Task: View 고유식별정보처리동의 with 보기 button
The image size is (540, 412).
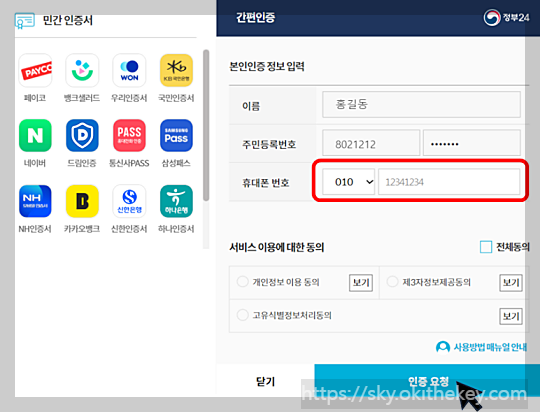Action: [x=511, y=316]
